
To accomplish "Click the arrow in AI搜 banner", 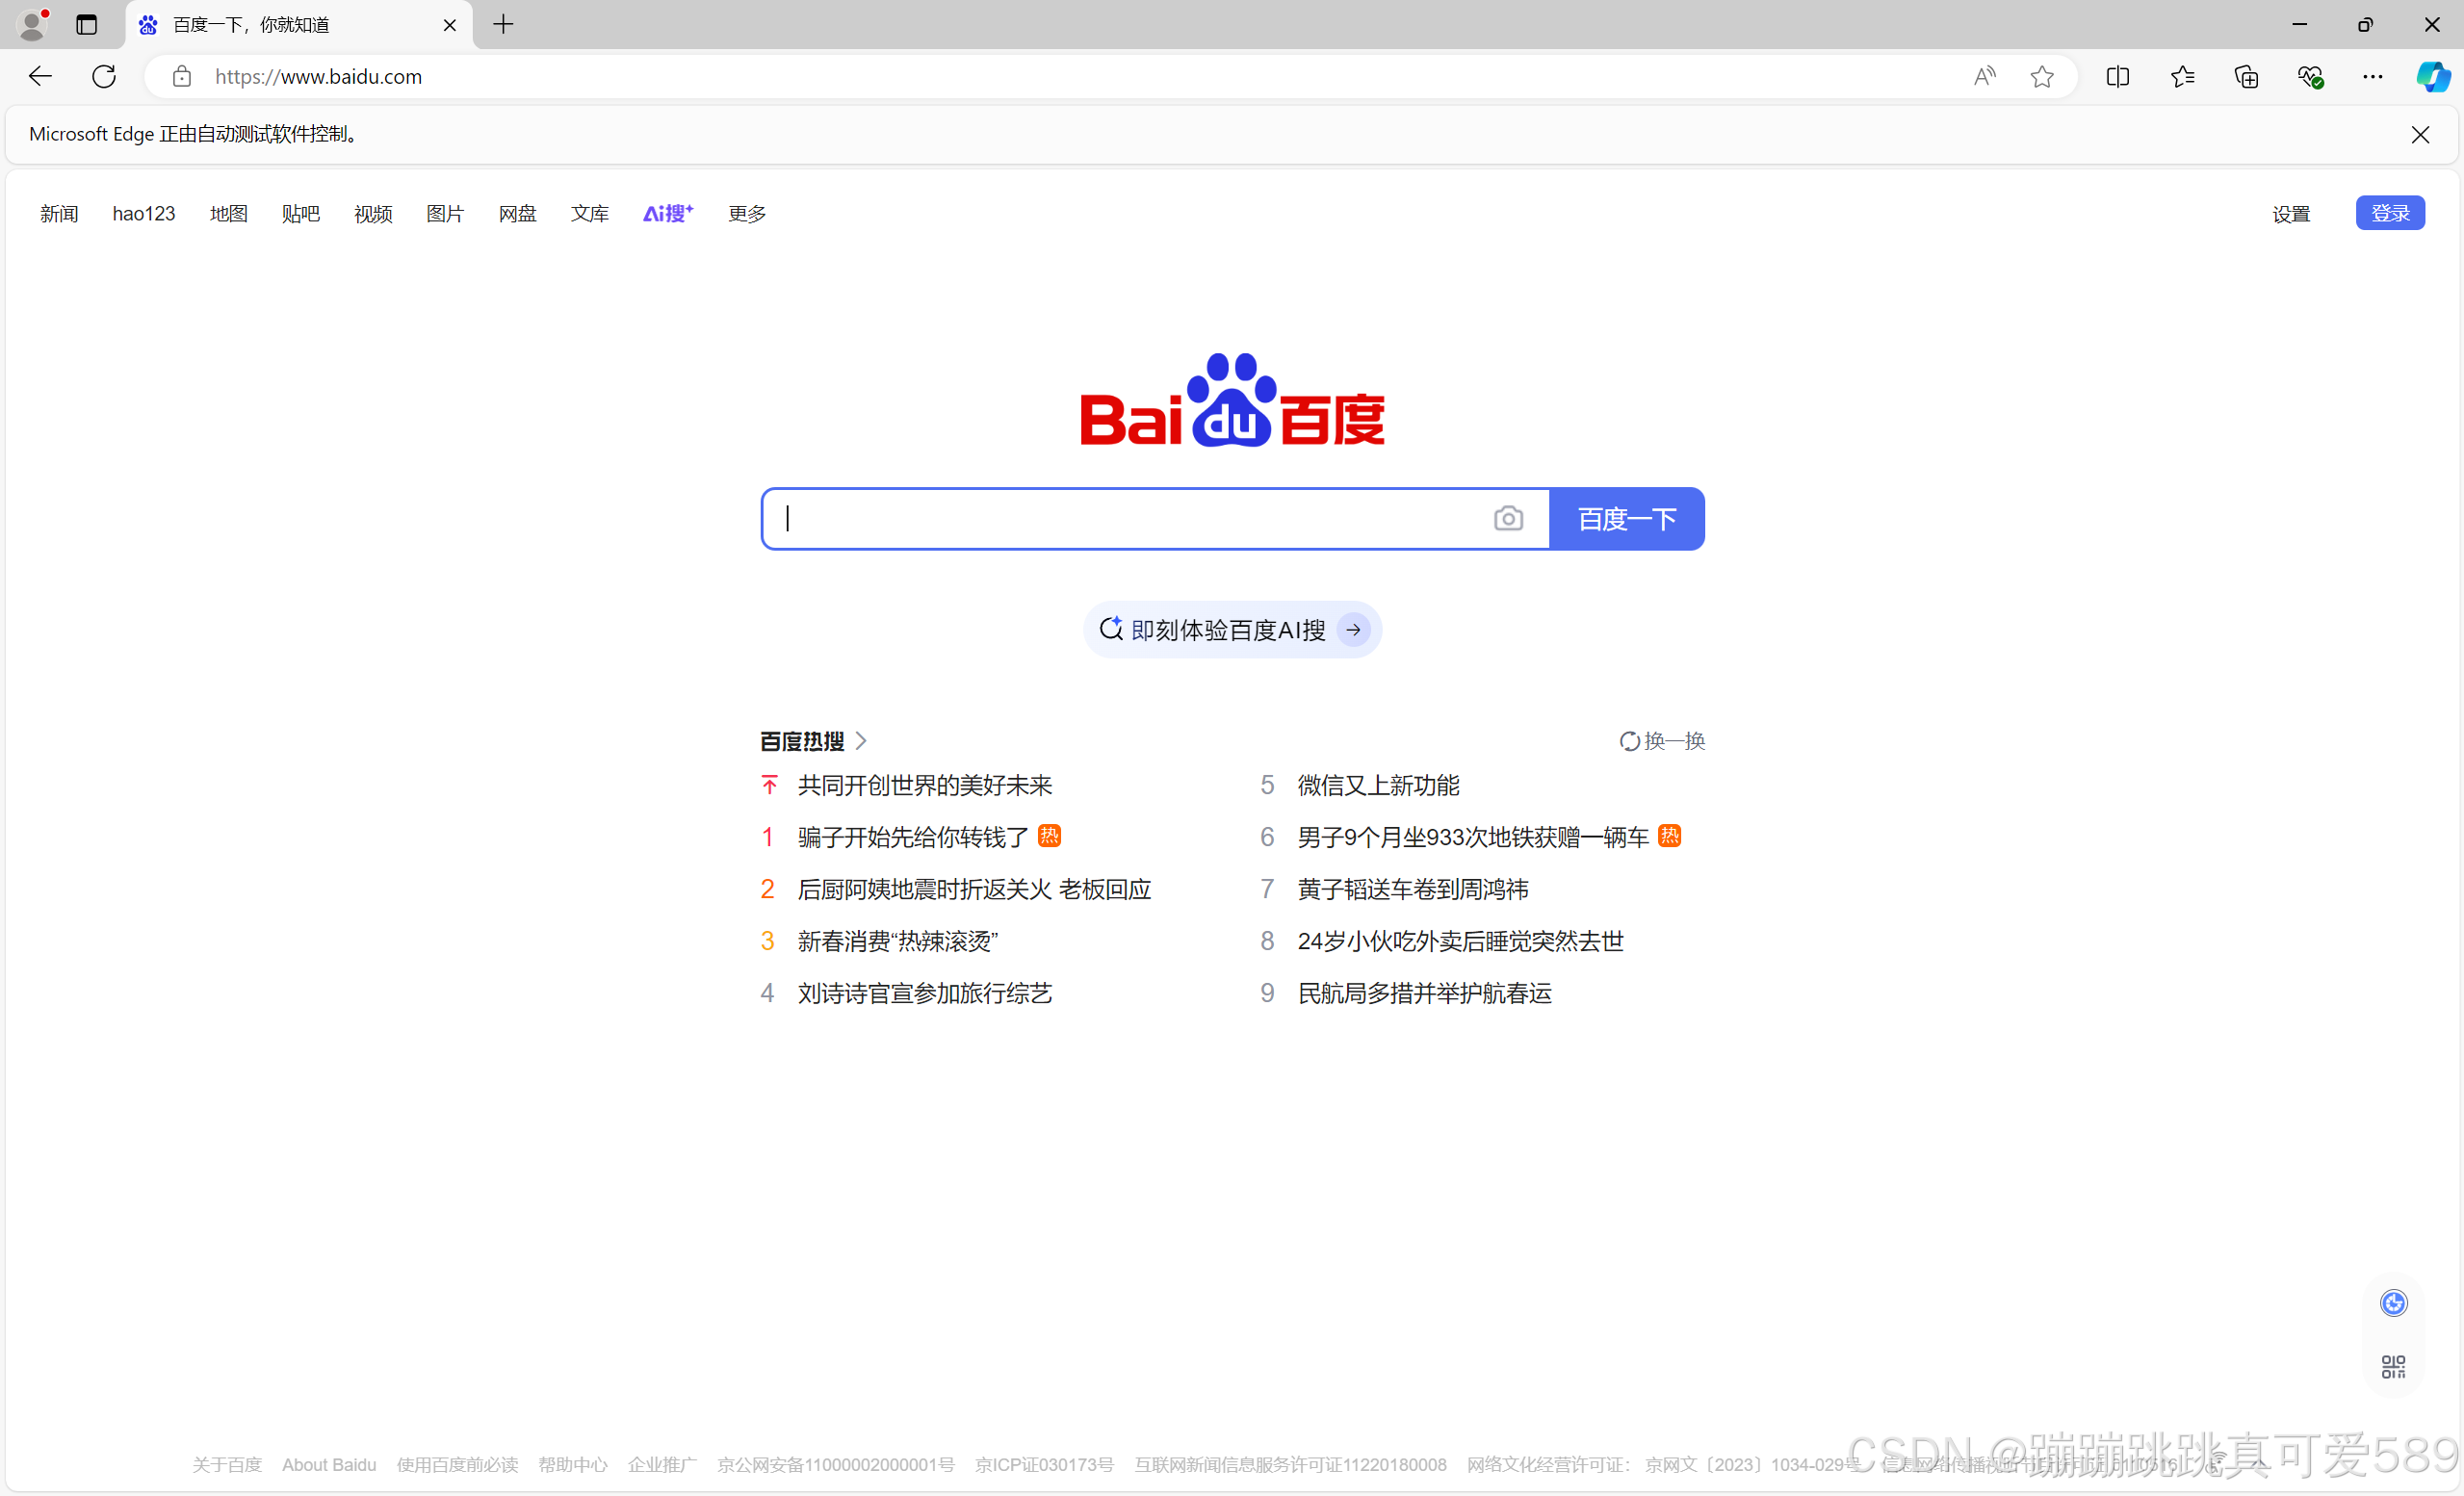I will click(x=1353, y=630).
